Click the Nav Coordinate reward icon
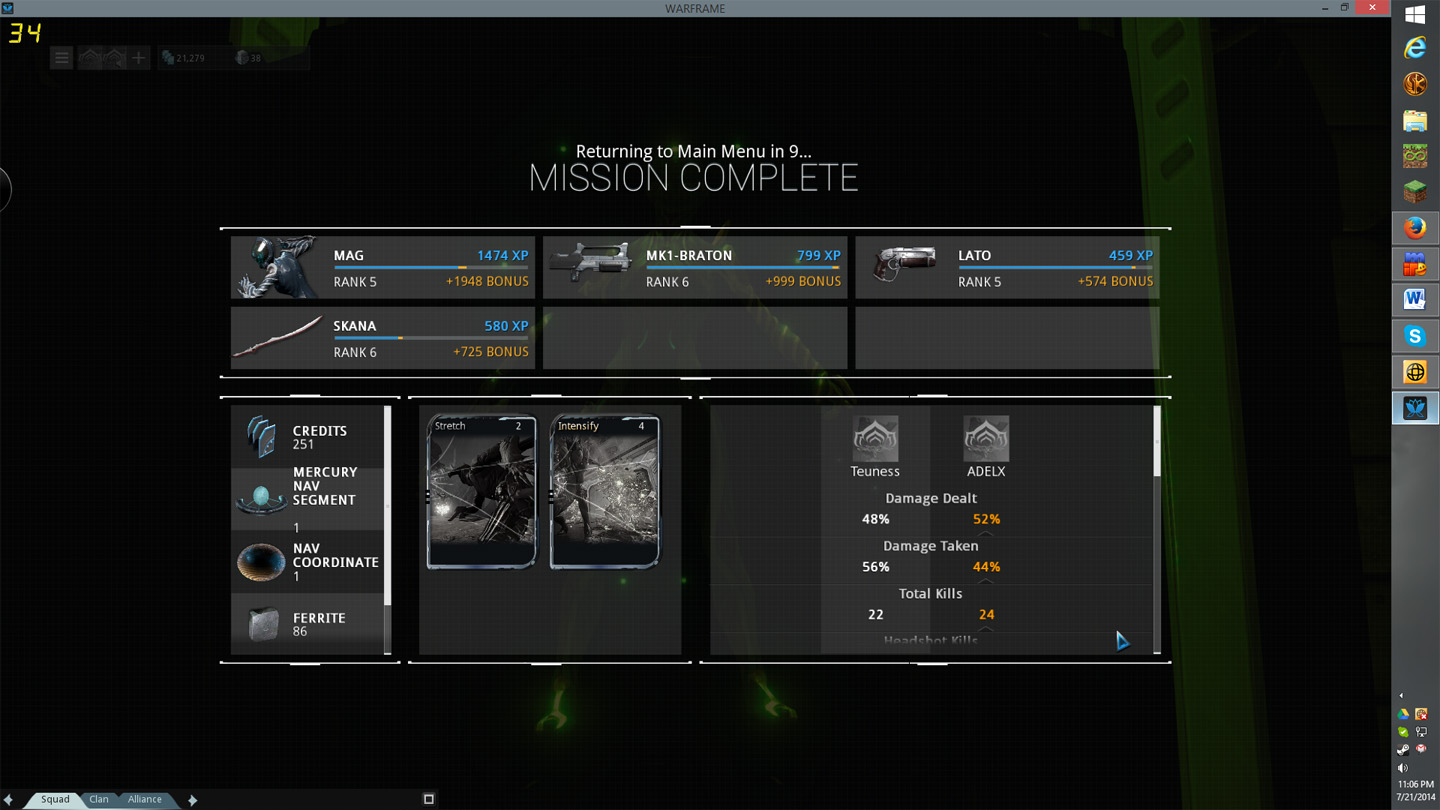Image resolution: width=1440 pixels, height=810 pixels. click(x=261, y=562)
